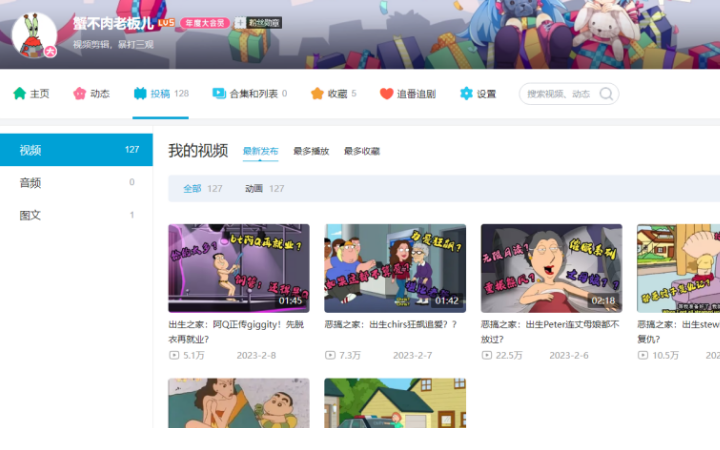The image size is (720, 450).
Task: Open title 恶搞之家：出生chirs狂飙追爱
Action: tap(391, 324)
